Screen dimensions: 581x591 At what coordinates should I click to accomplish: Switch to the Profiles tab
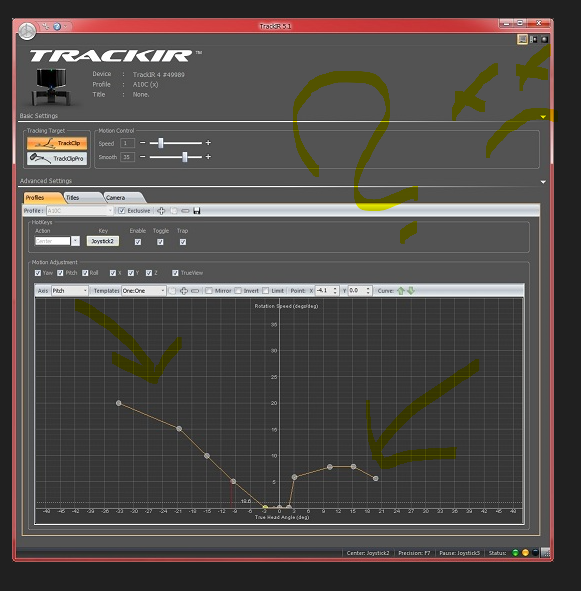(41, 198)
